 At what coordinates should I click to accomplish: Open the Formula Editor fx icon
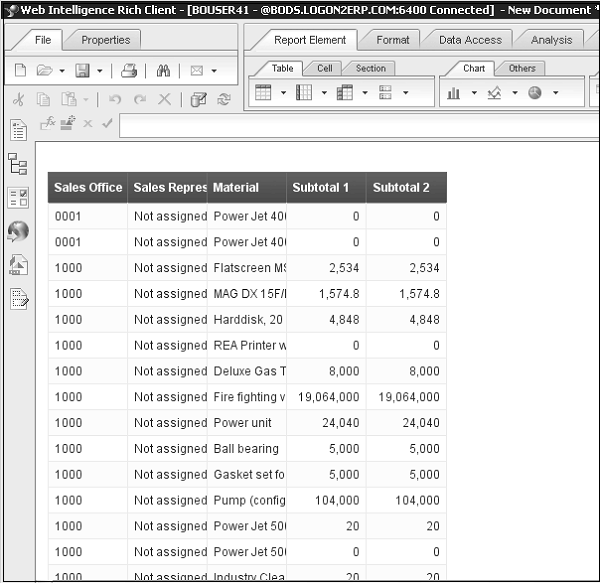(46, 123)
